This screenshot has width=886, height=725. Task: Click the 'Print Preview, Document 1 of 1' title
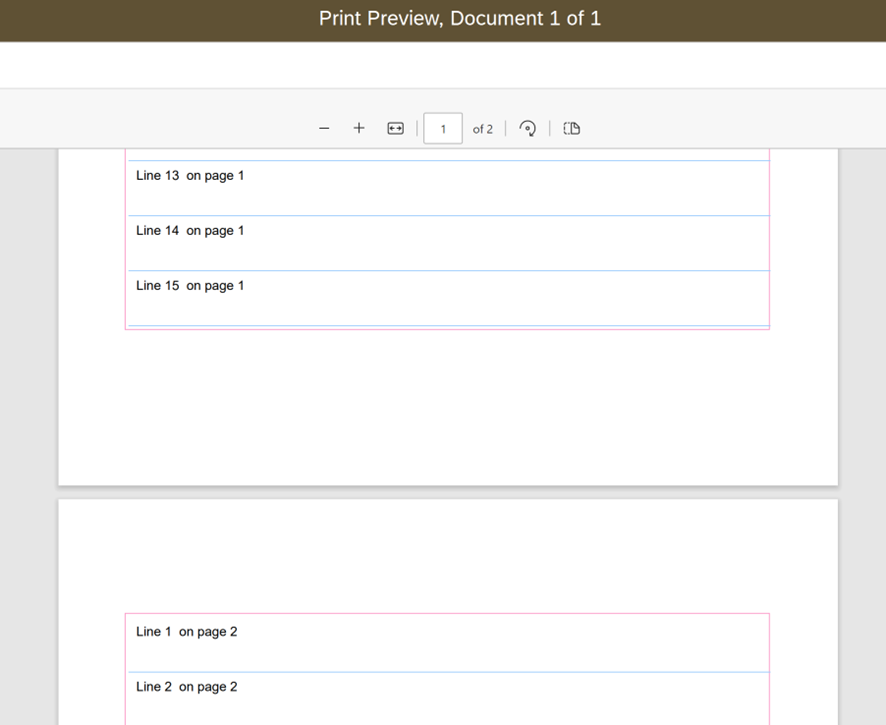tap(460, 18)
